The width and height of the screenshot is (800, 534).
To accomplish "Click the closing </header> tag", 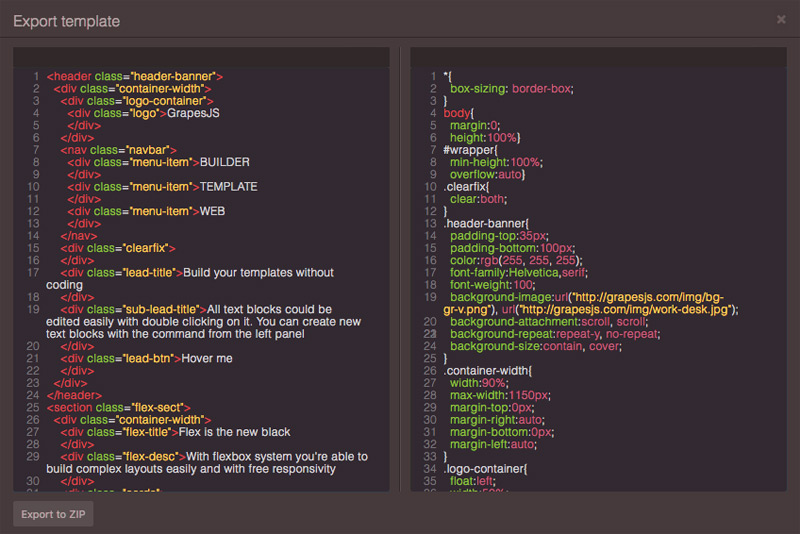I will (x=74, y=395).
